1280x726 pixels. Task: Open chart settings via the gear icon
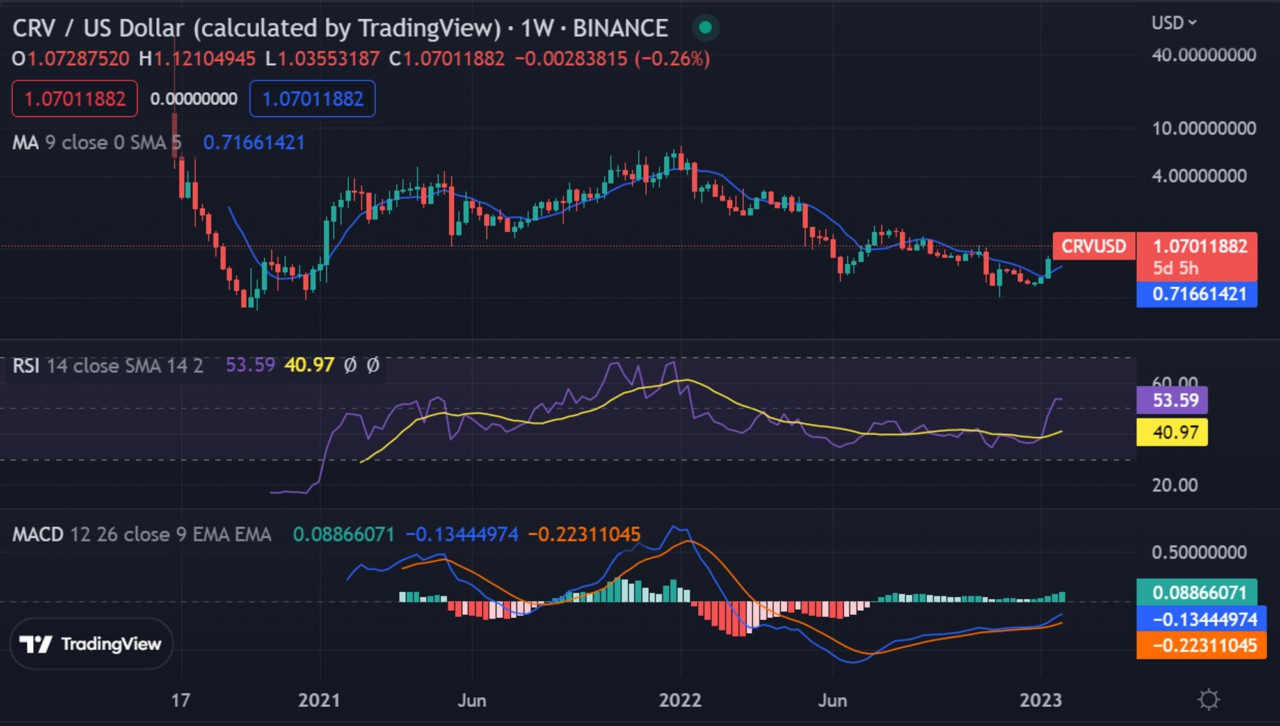(x=1207, y=700)
